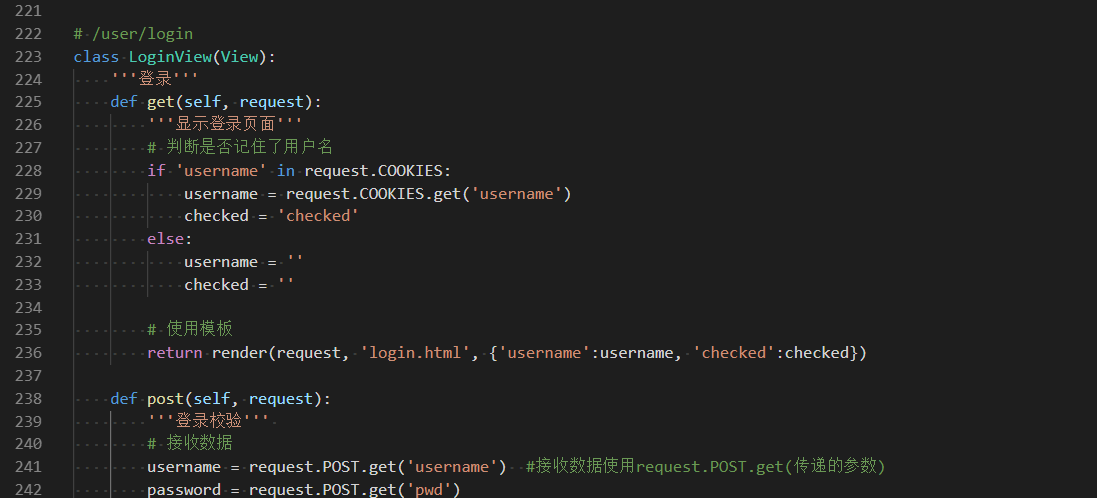Click the '# /user/login' comment
This screenshot has width=1097, height=498.
[x=133, y=34]
